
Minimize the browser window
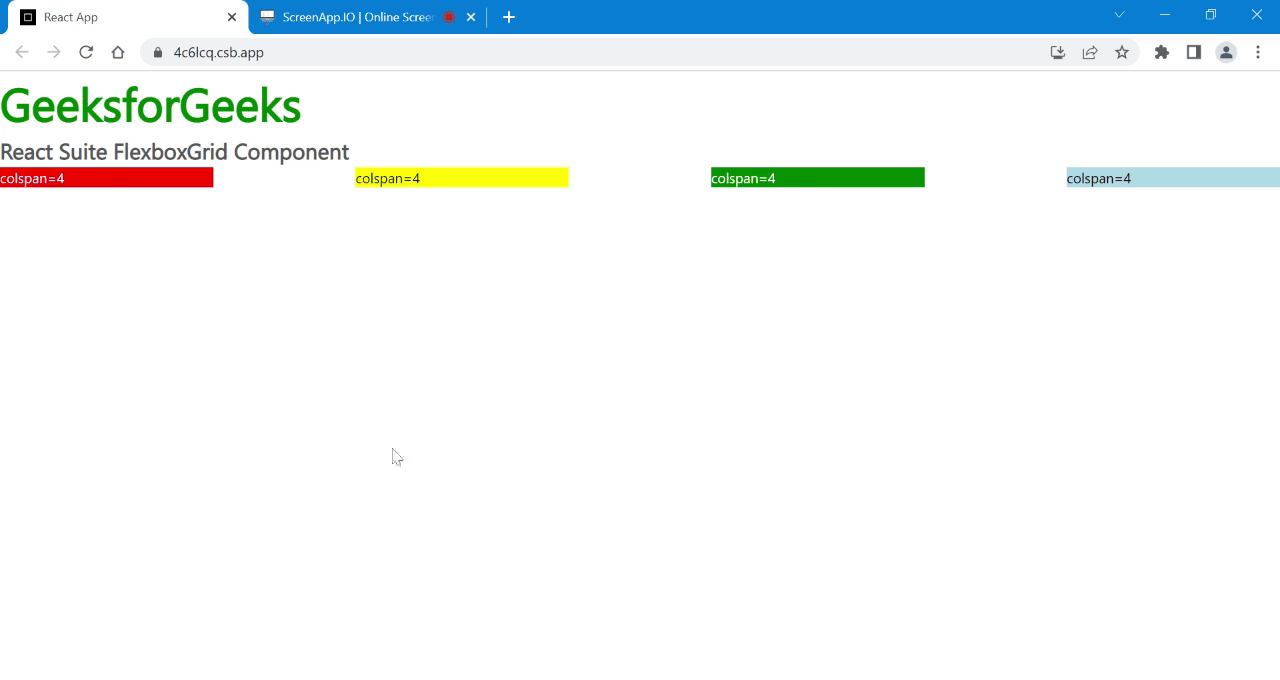click(x=1165, y=15)
